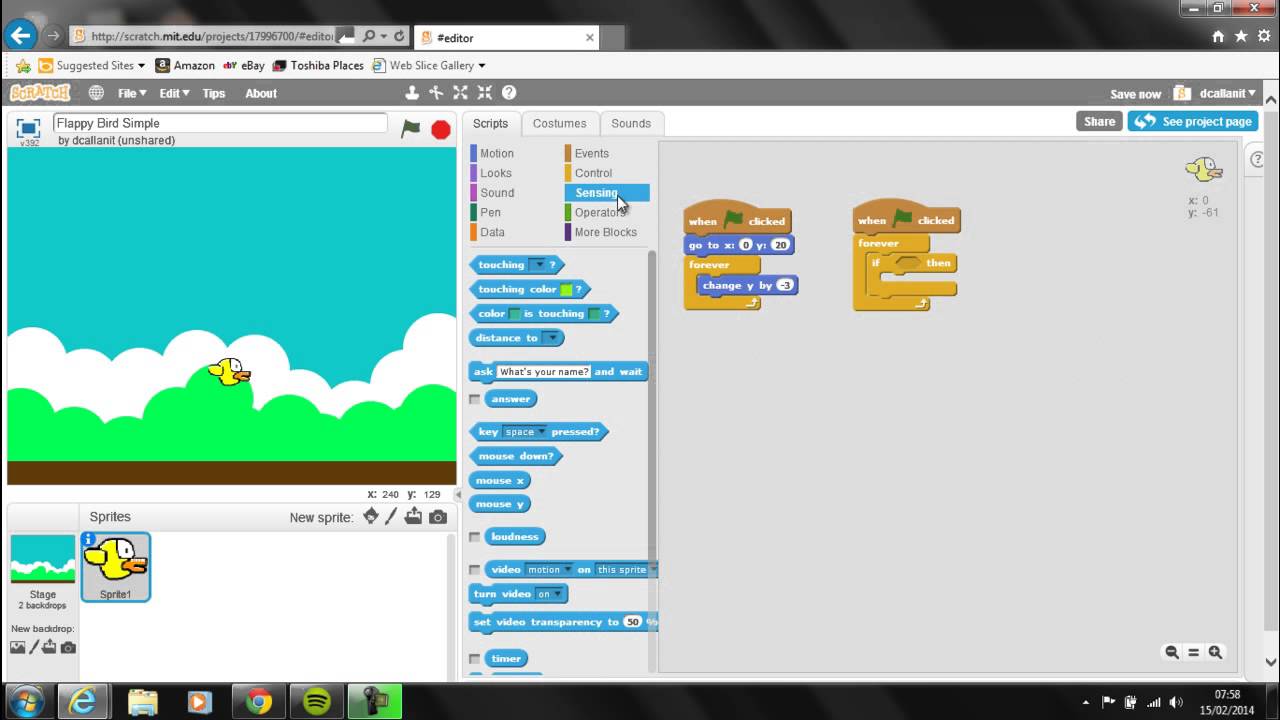This screenshot has width=1280, height=720.
Task: Open Sprite1 info button
Action: click(x=89, y=540)
